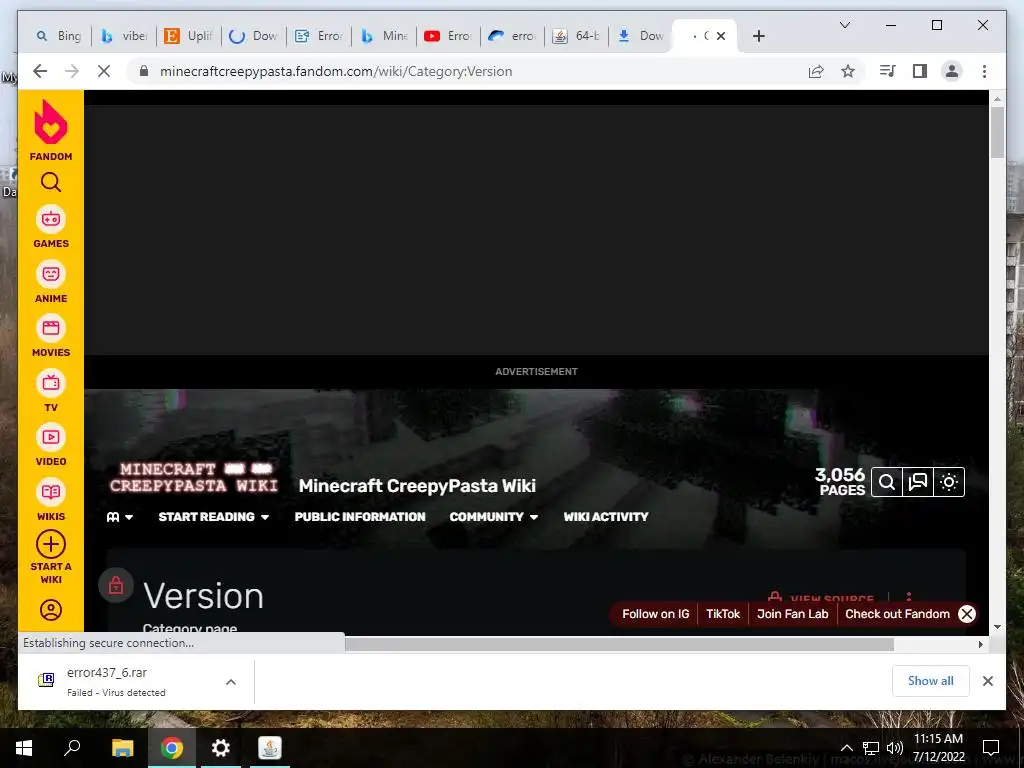The height and width of the screenshot is (768, 1024).
Task: Close the current loading tab
Action: pyautogui.click(x=721, y=36)
